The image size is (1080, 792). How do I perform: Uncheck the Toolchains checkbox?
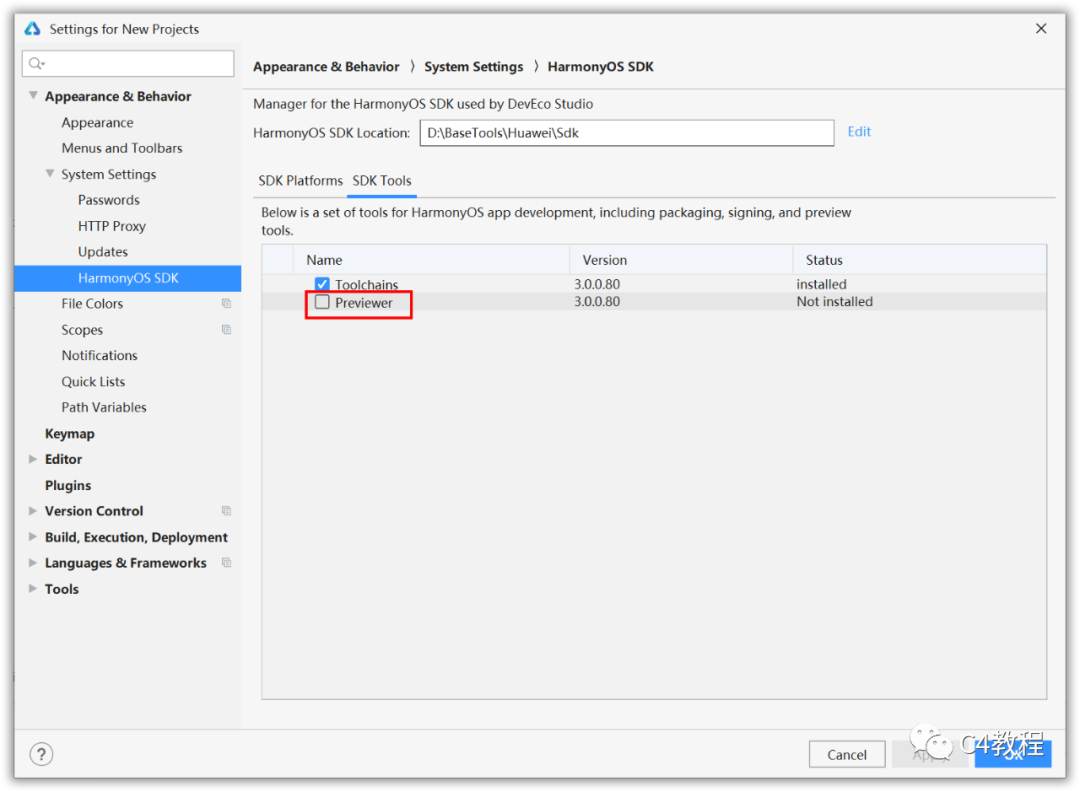[x=322, y=284]
